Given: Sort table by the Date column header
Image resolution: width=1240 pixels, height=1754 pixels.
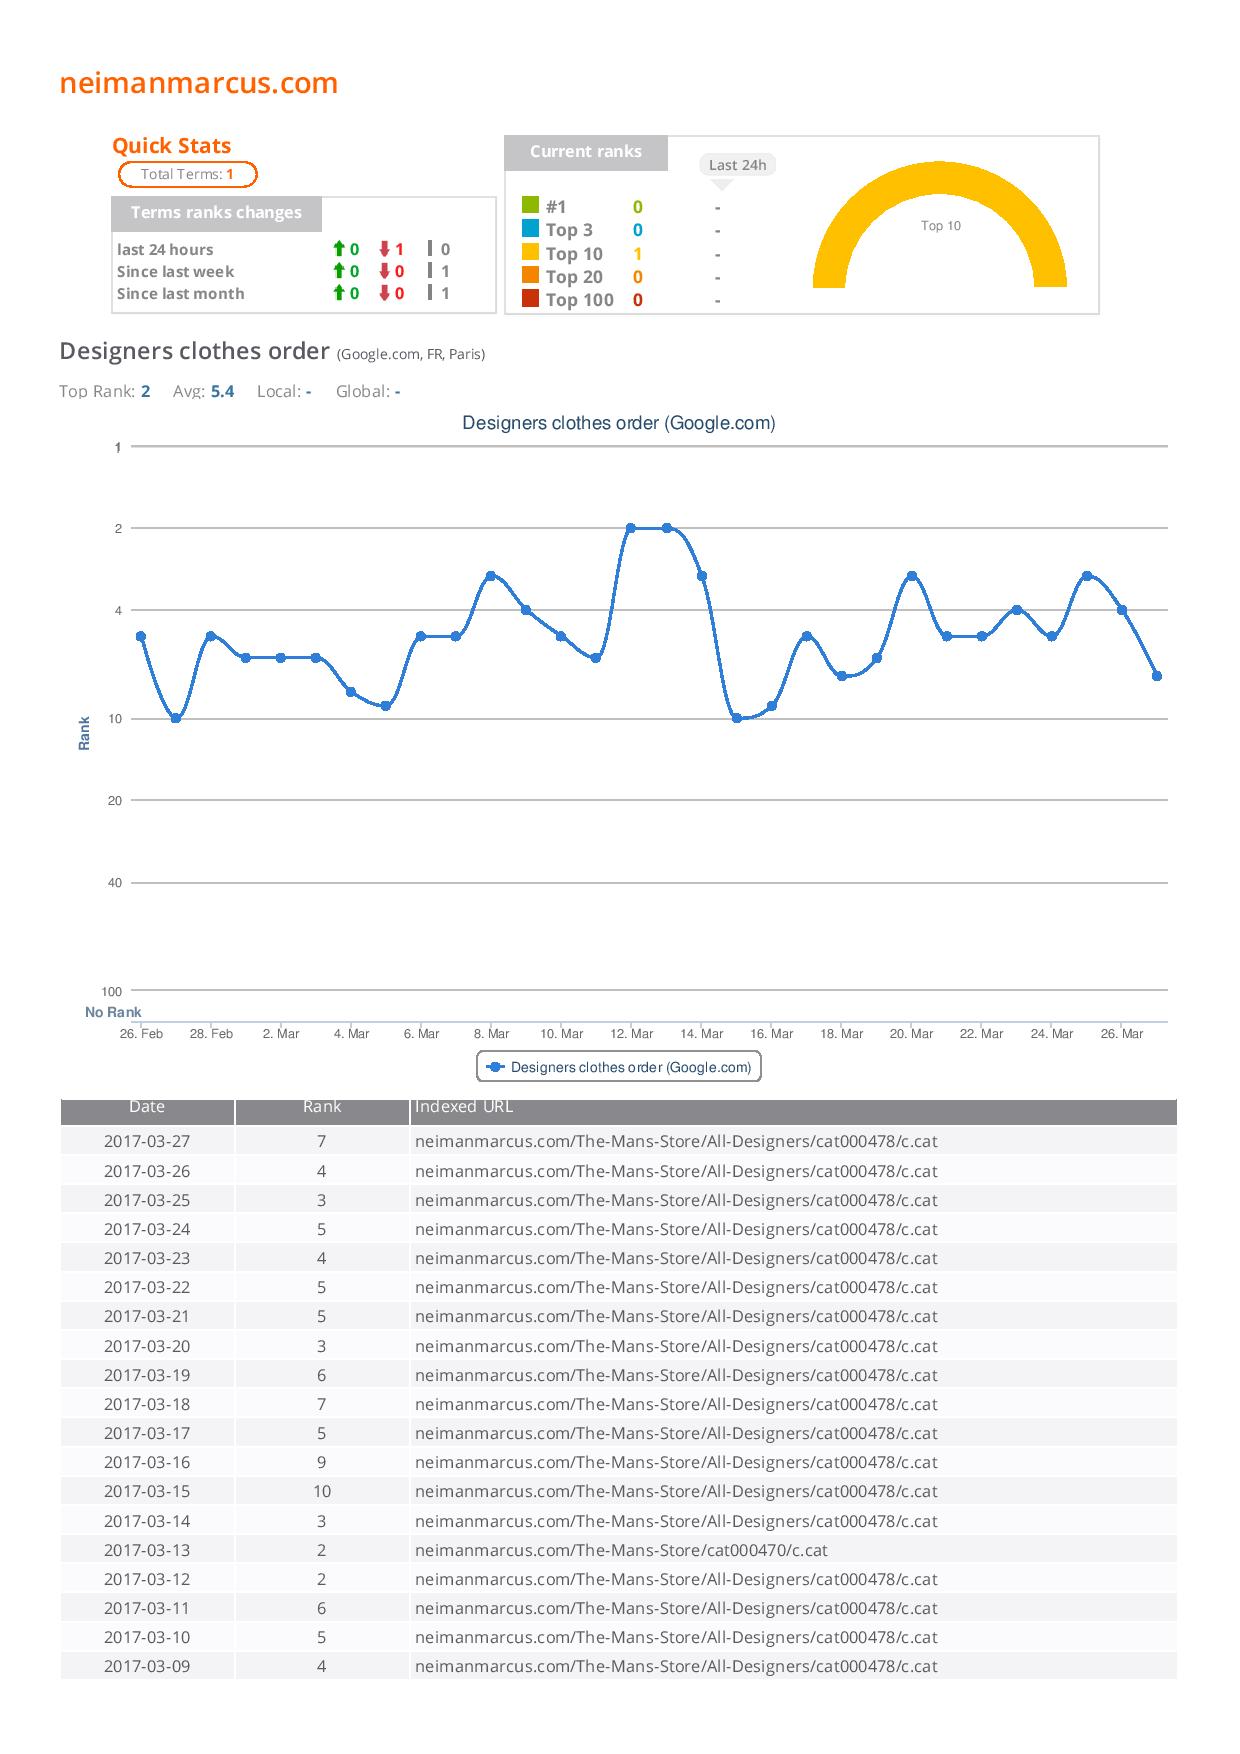Looking at the screenshot, I should click(147, 1107).
